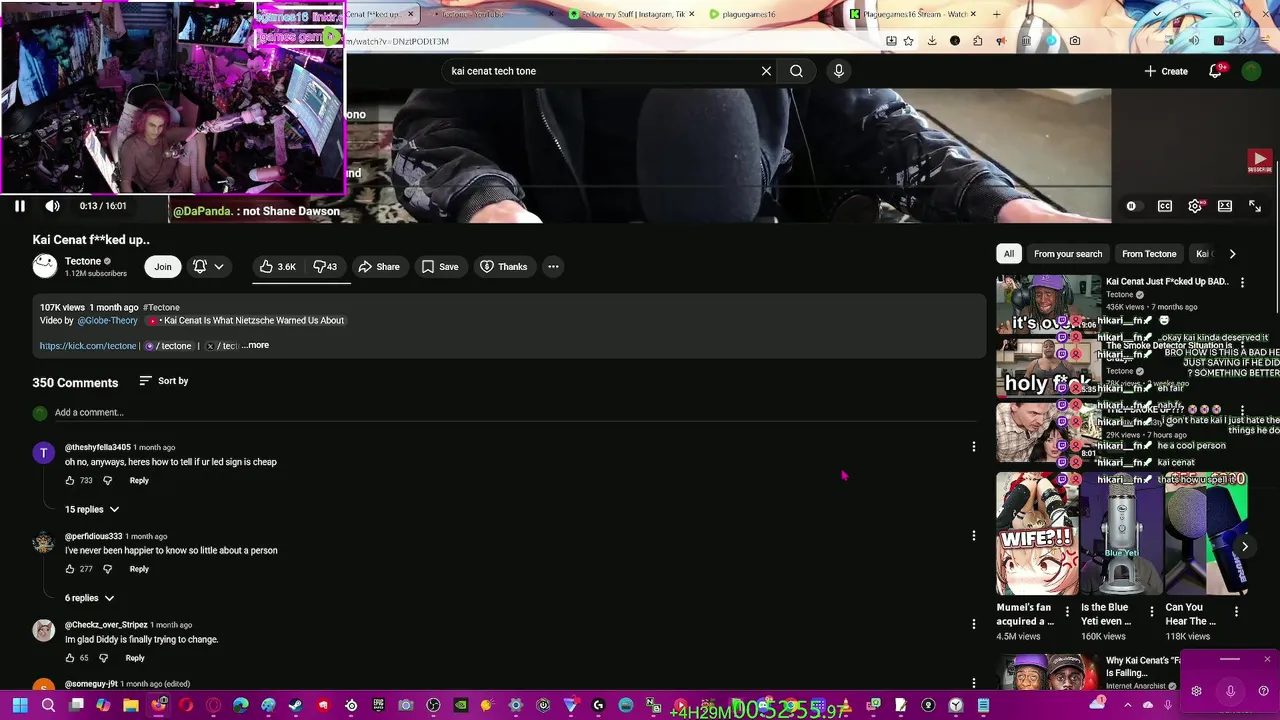Like the comment by @perfidious333
The height and width of the screenshot is (720, 1280).
(x=70, y=569)
